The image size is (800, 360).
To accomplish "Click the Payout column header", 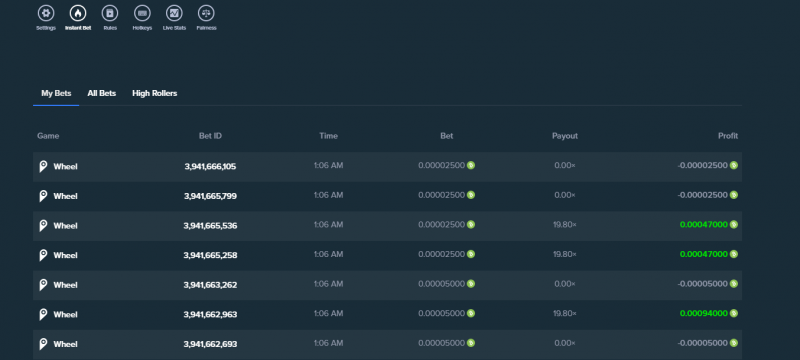I will click(x=565, y=136).
